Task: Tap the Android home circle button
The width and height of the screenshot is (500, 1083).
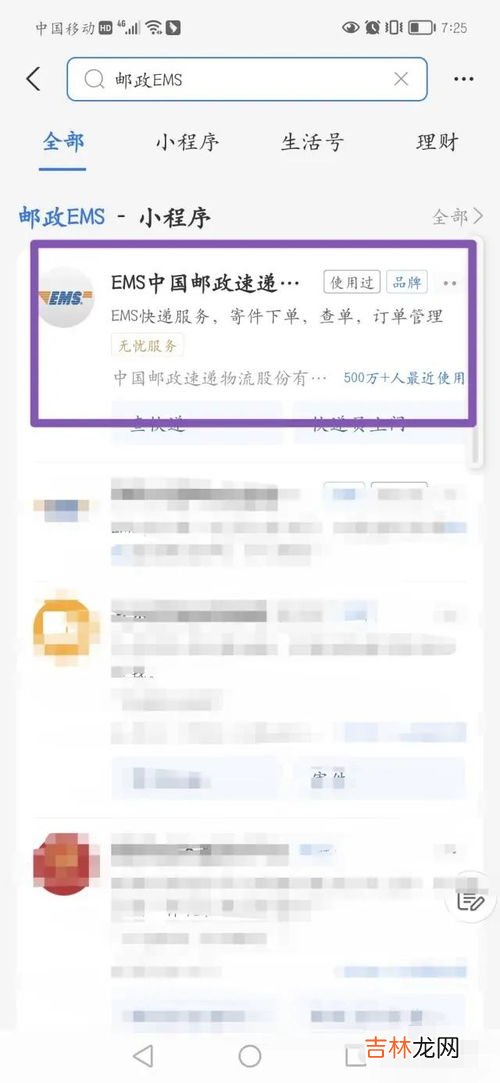Action: [250, 1055]
